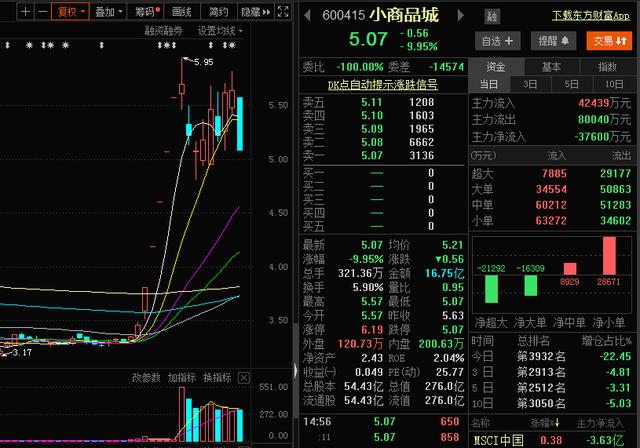Click 融资融券 label on chart

[163, 31]
